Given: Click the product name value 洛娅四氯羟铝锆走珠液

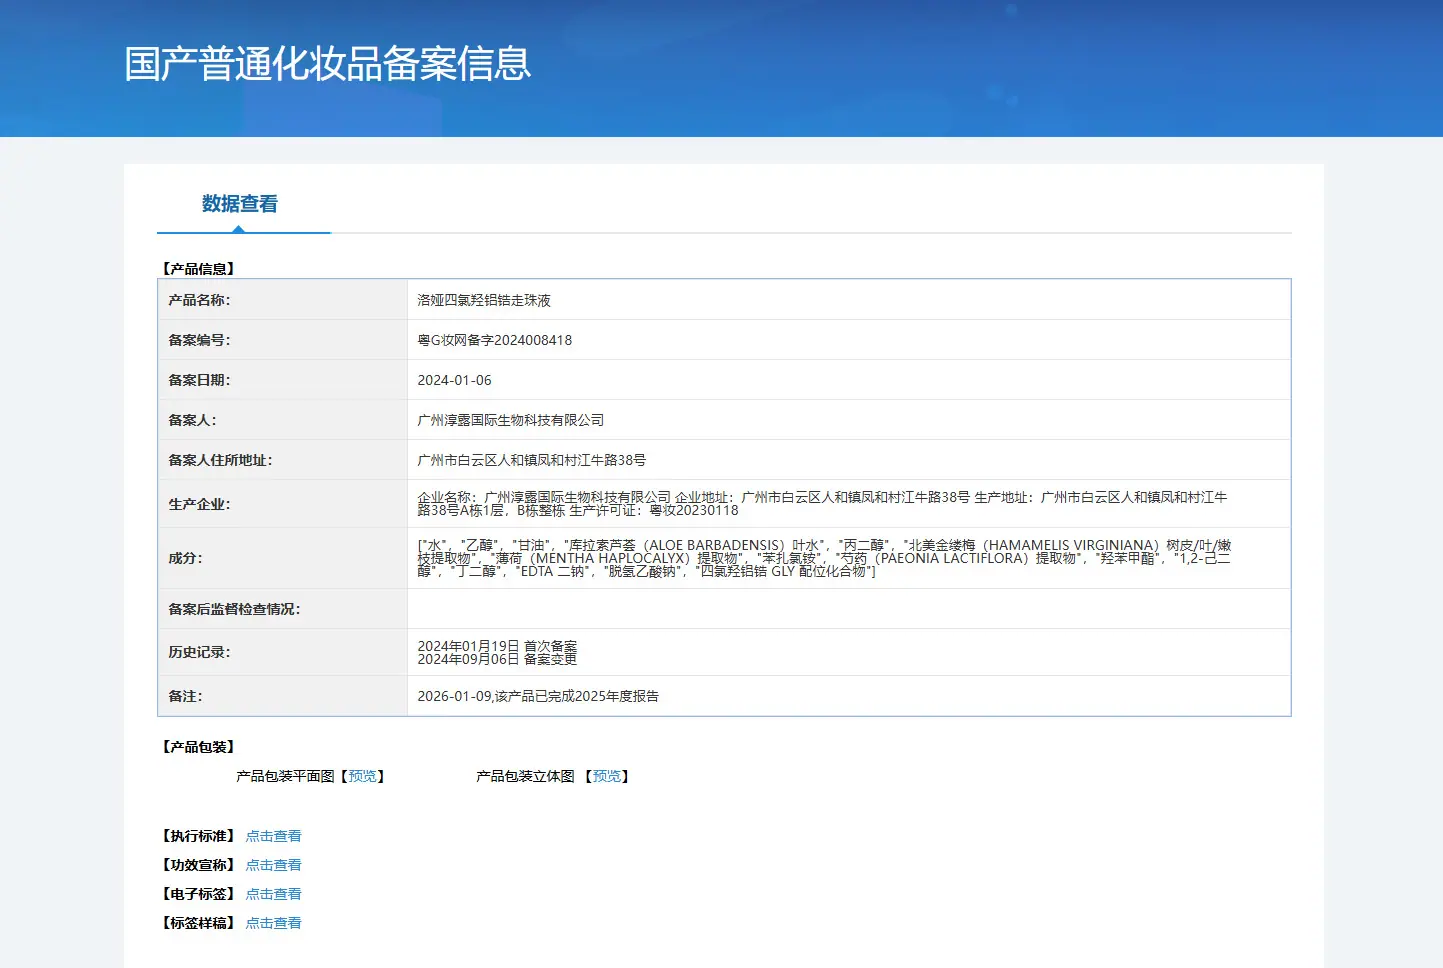Looking at the screenshot, I should pos(484,300).
